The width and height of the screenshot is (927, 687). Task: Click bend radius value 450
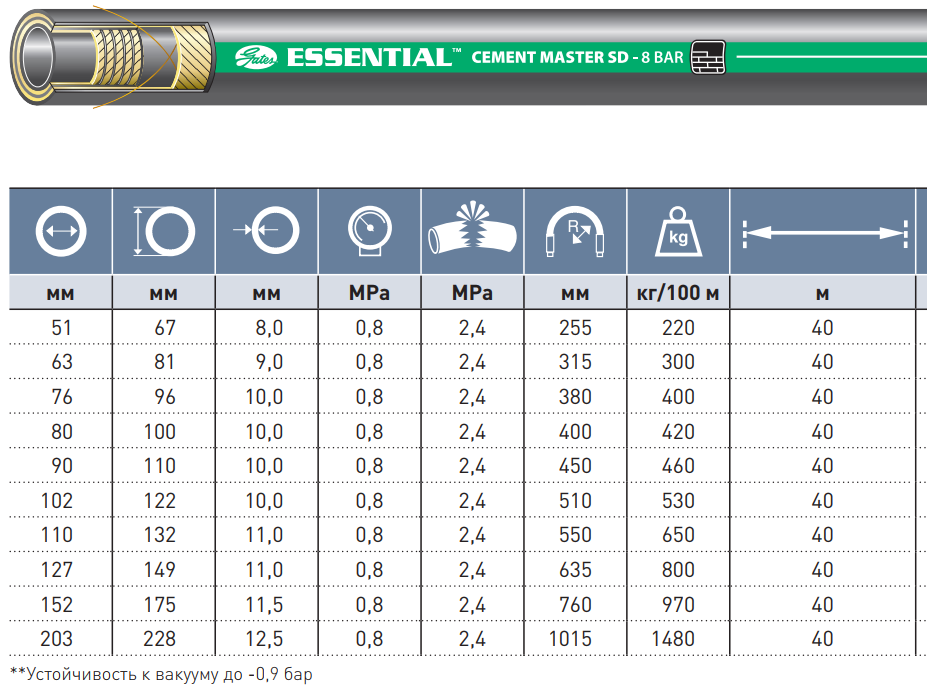[575, 466]
